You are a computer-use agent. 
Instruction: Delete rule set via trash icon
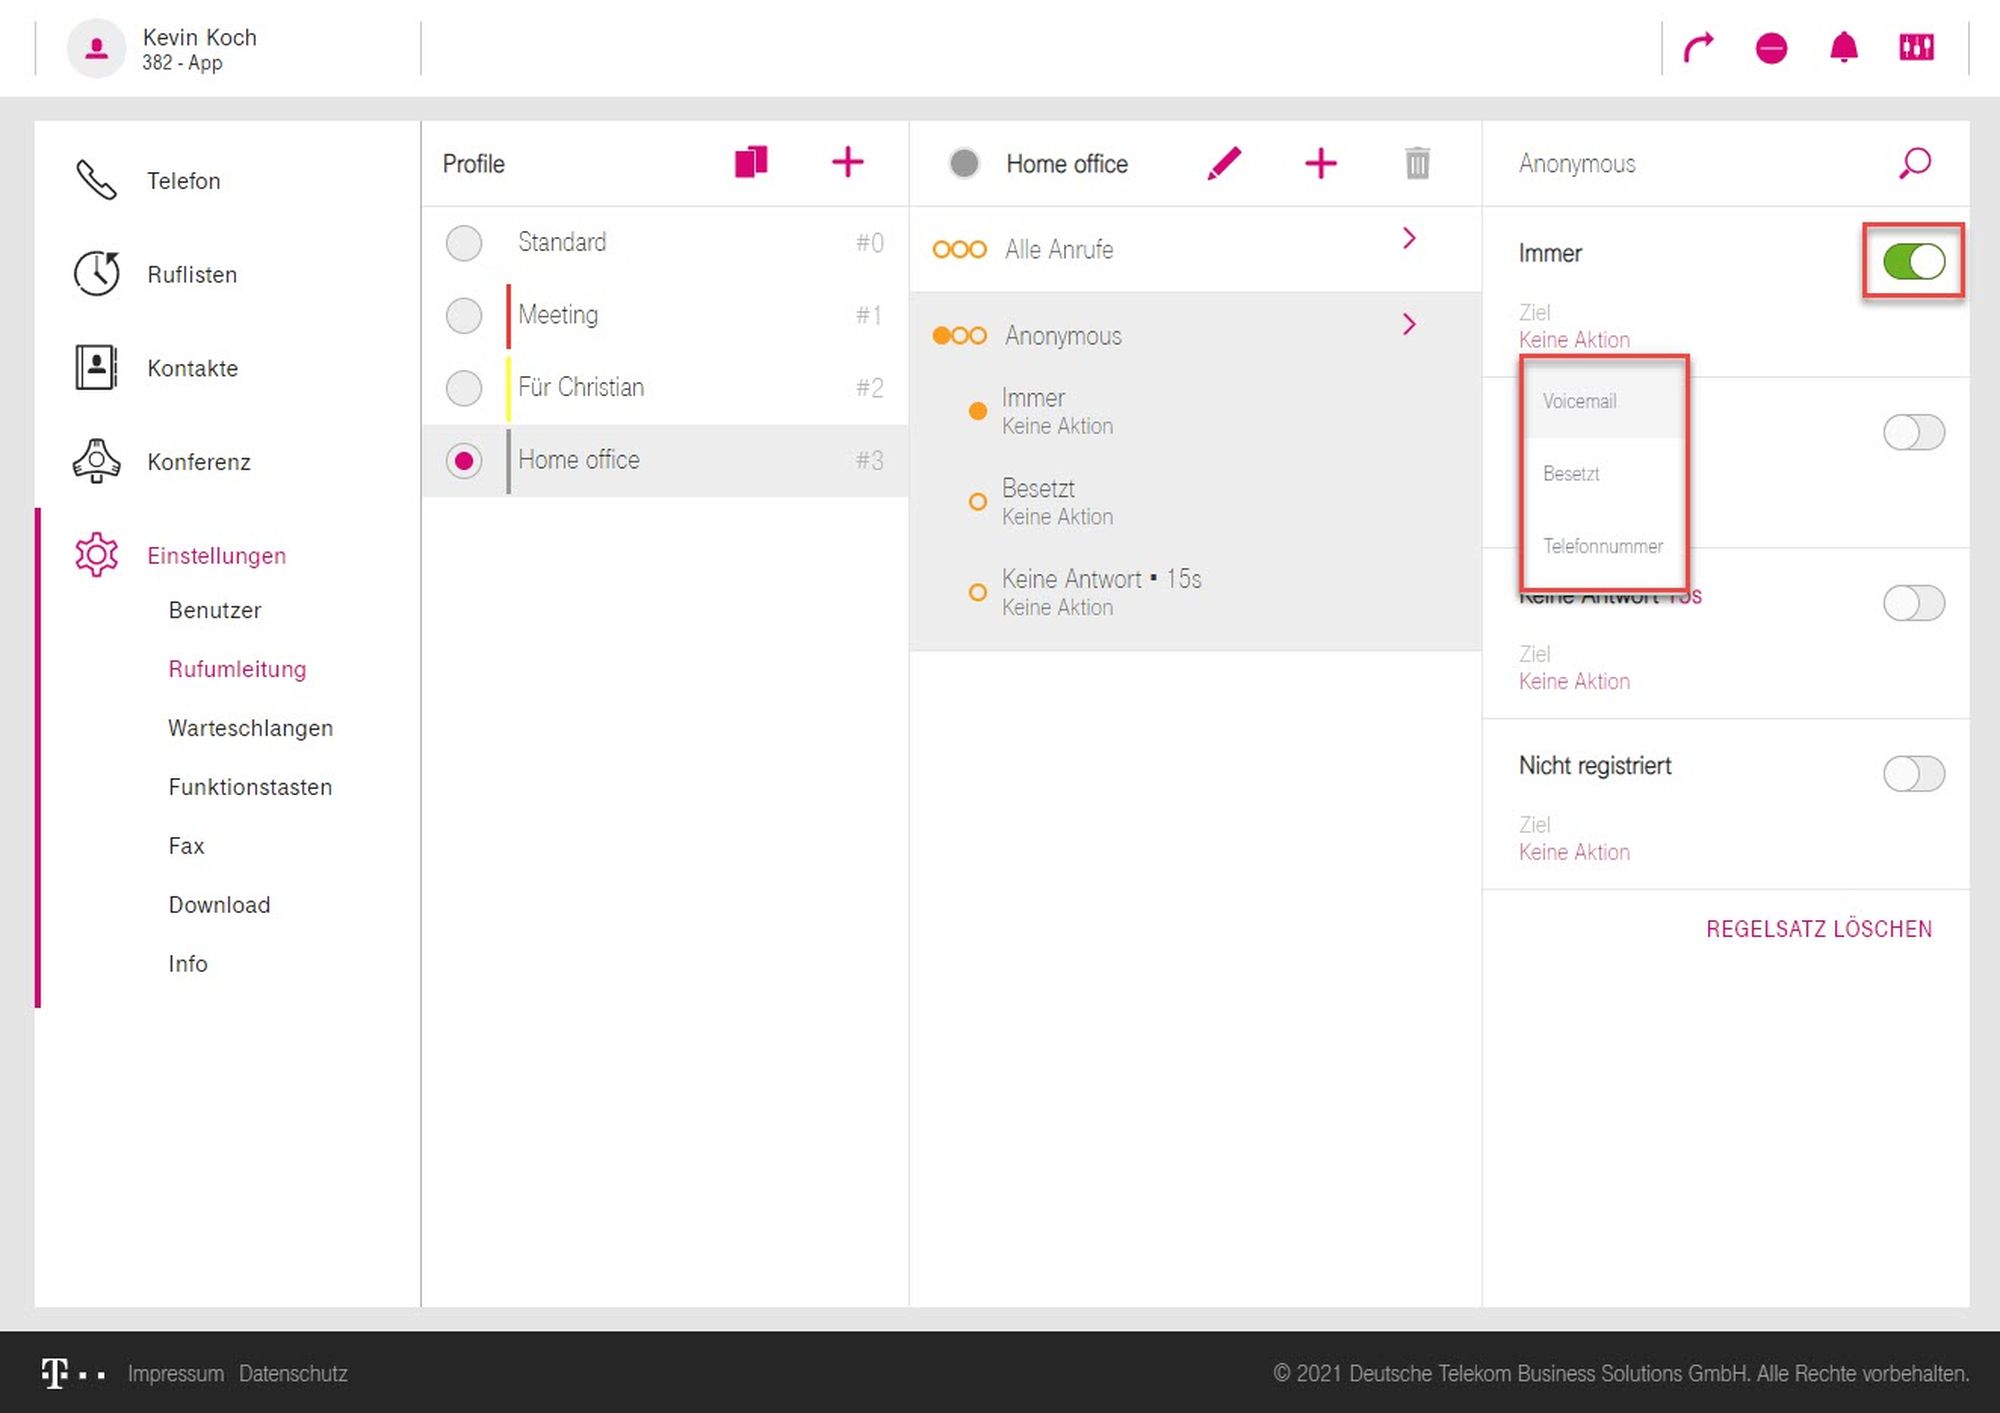point(1417,163)
